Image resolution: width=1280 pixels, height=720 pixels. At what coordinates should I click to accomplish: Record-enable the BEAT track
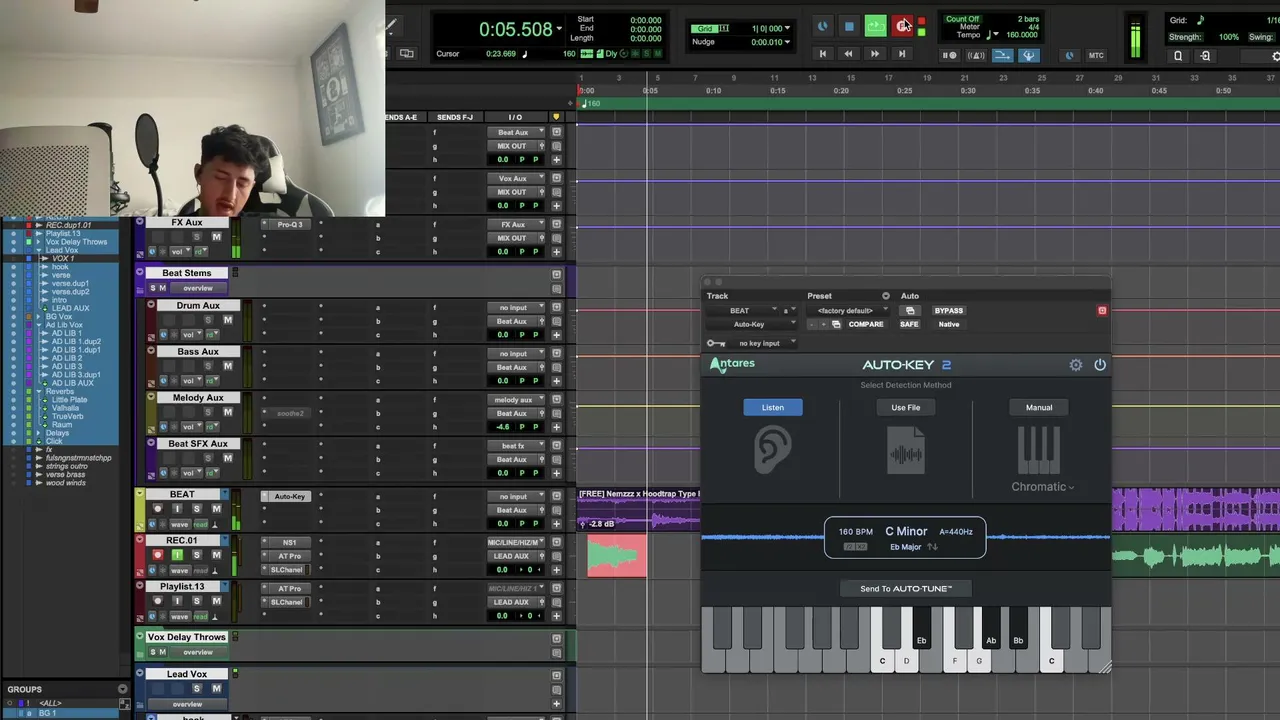(157, 509)
